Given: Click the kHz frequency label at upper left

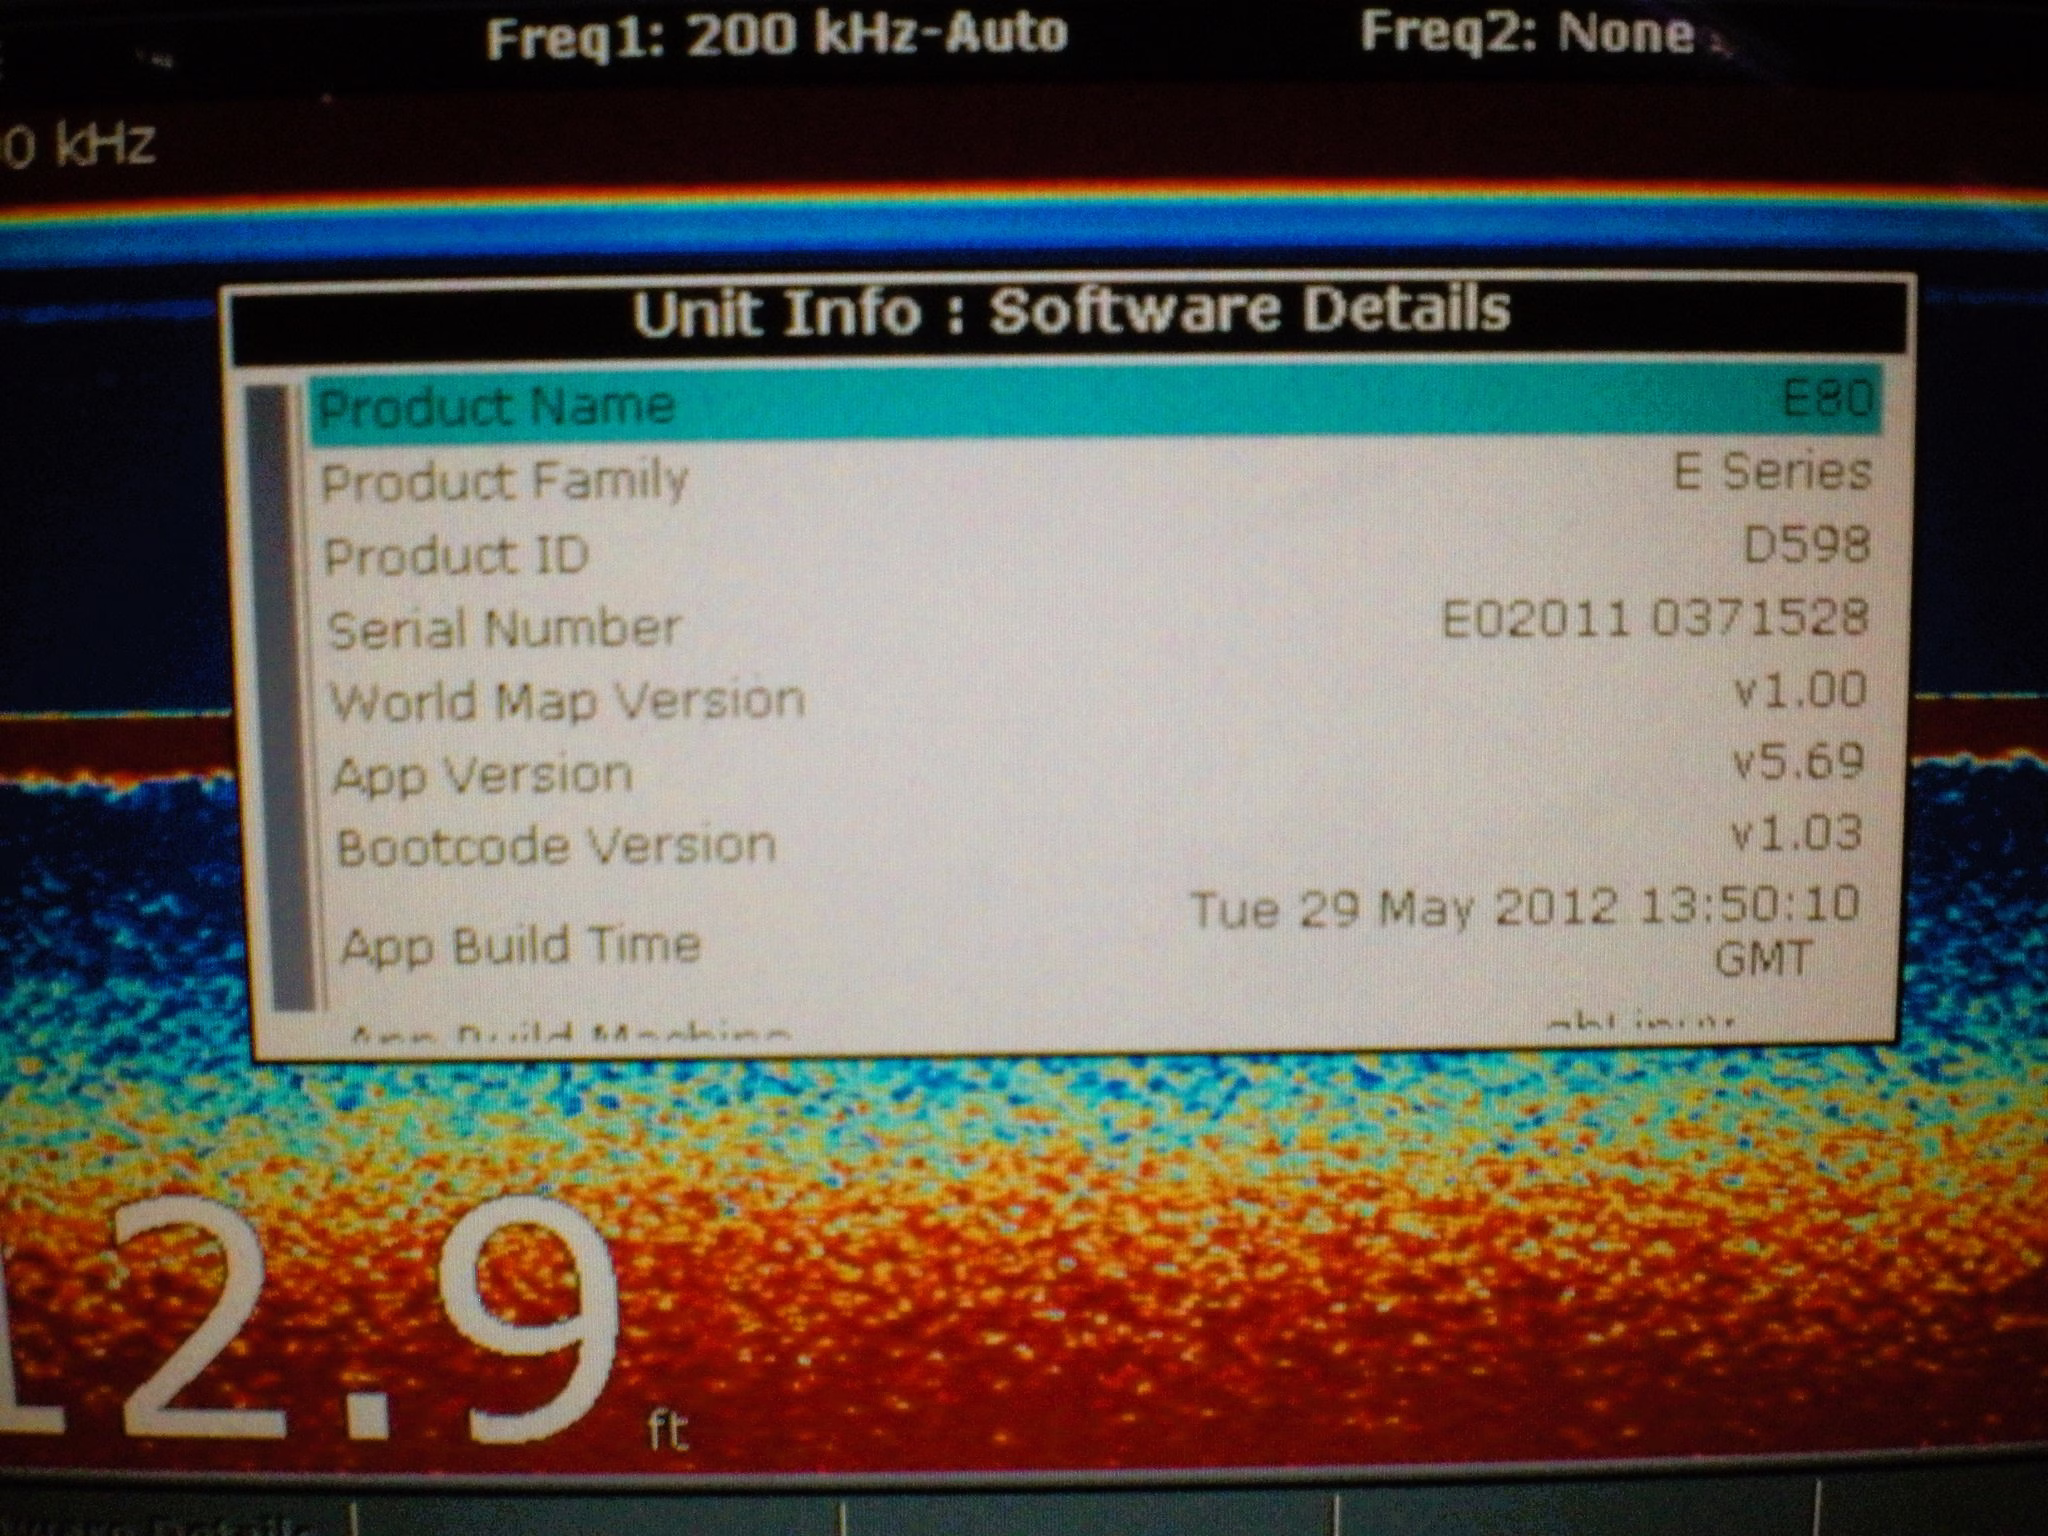Looking at the screenshot, I should coord(80,145).
